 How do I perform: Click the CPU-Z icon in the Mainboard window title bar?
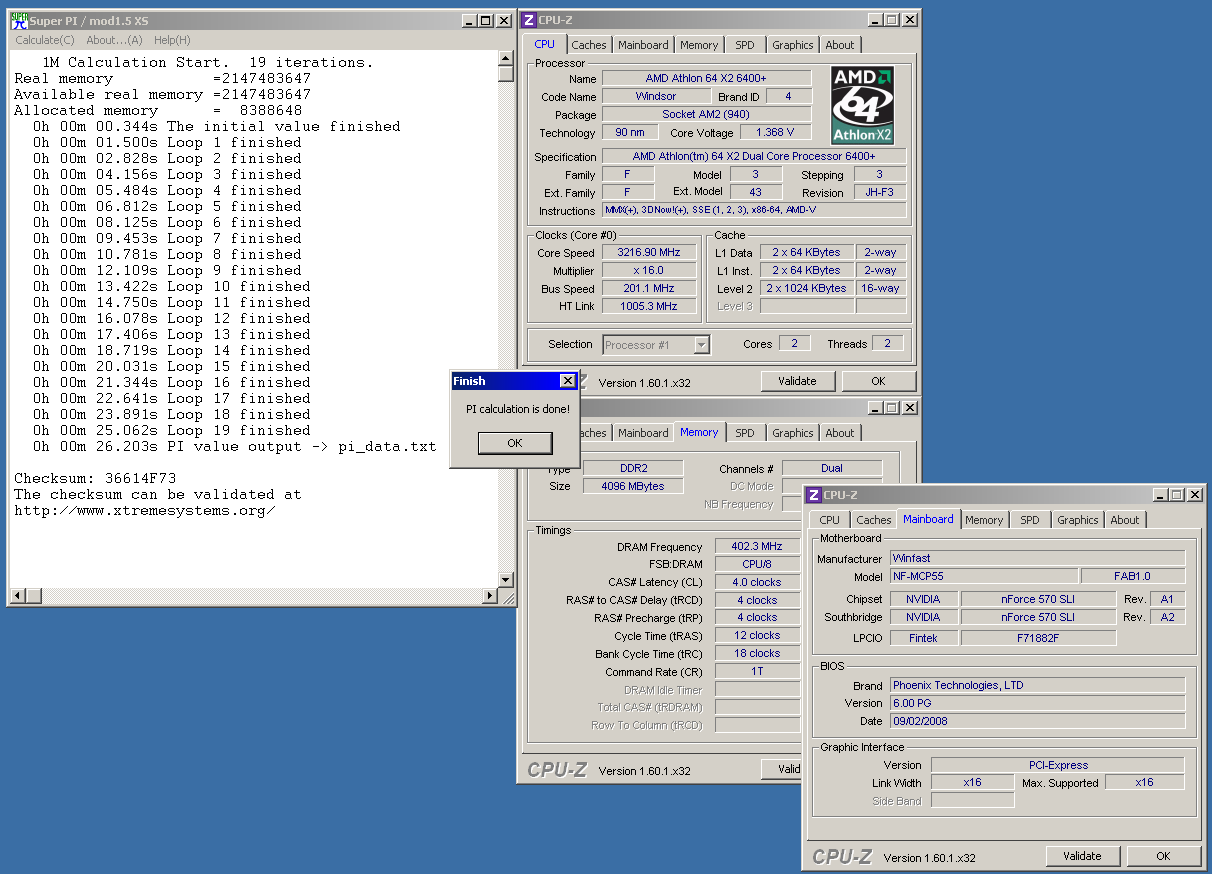[x=814, y=495]
